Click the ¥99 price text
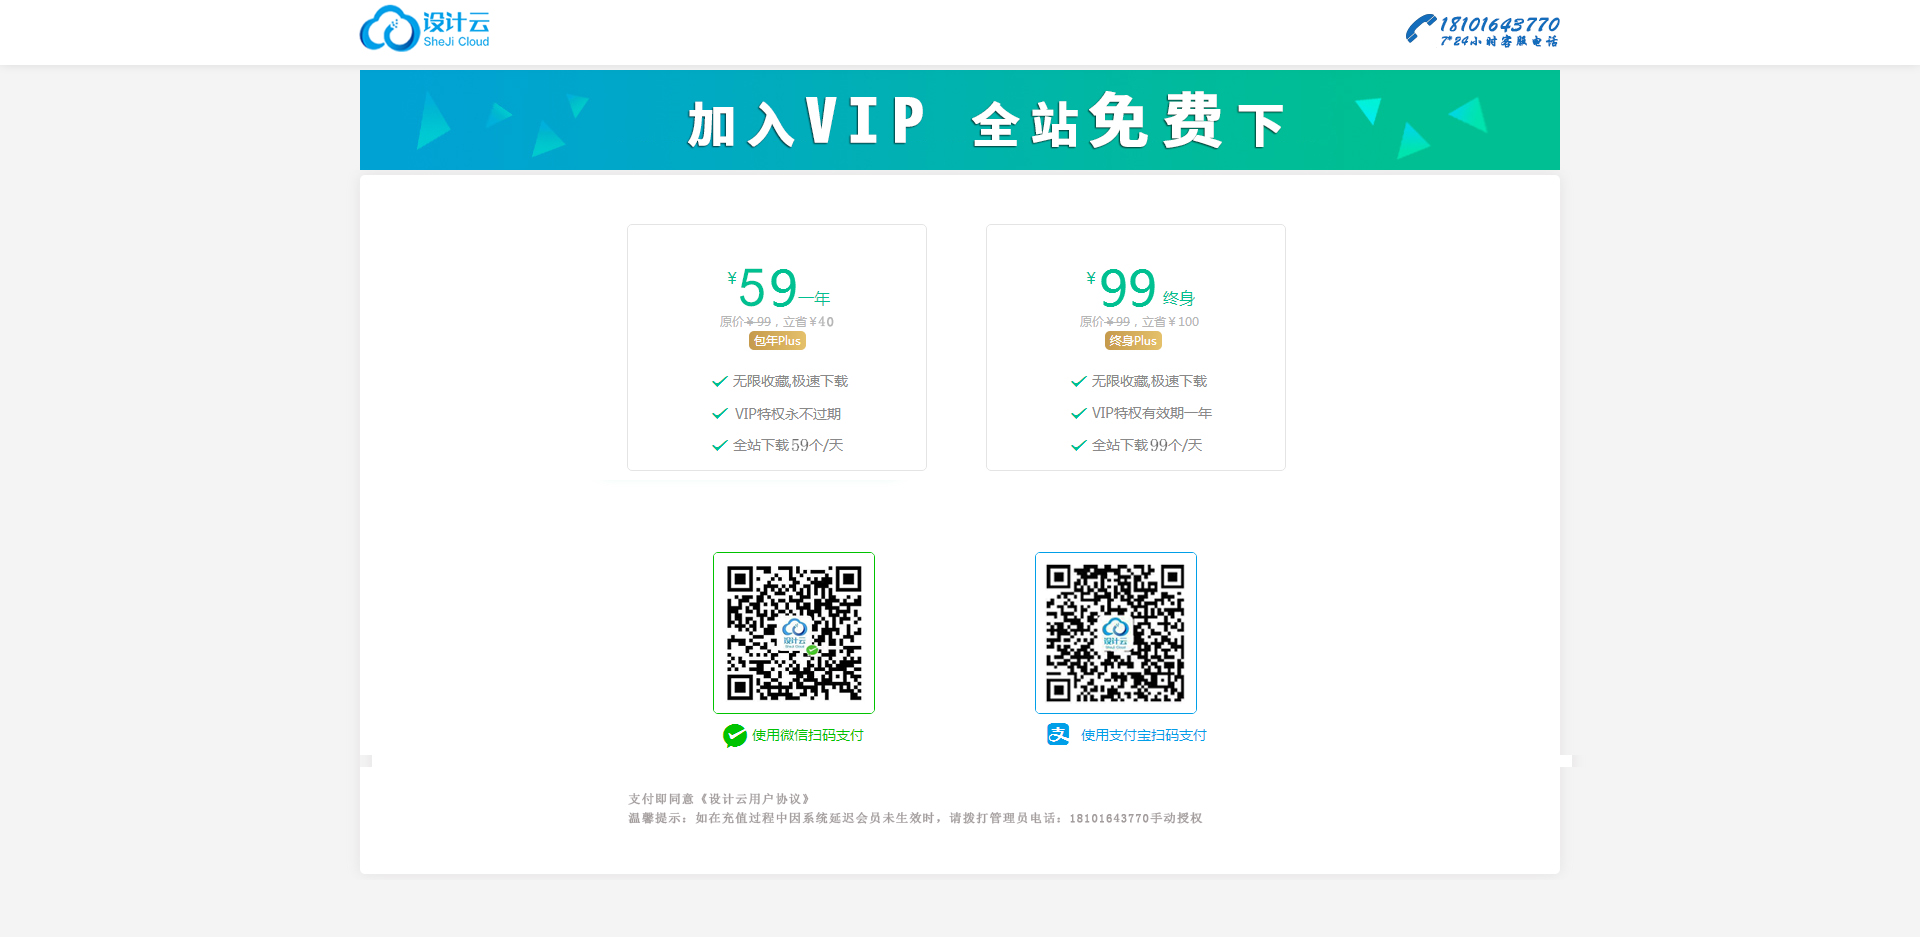Screen dimensions: 1920x937 coord(1122,288)
